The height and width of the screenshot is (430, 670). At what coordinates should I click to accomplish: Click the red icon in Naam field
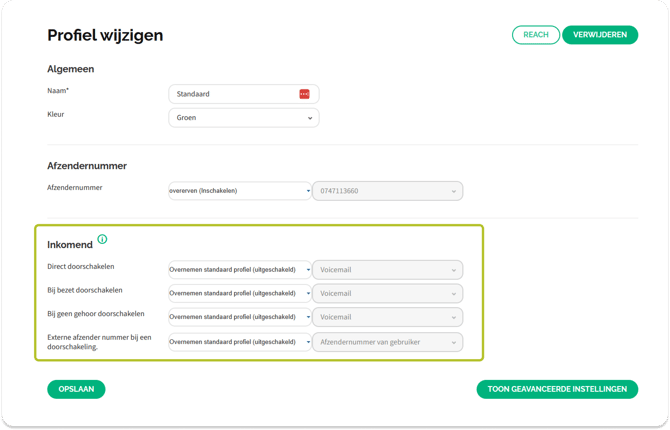coord(304,94)
